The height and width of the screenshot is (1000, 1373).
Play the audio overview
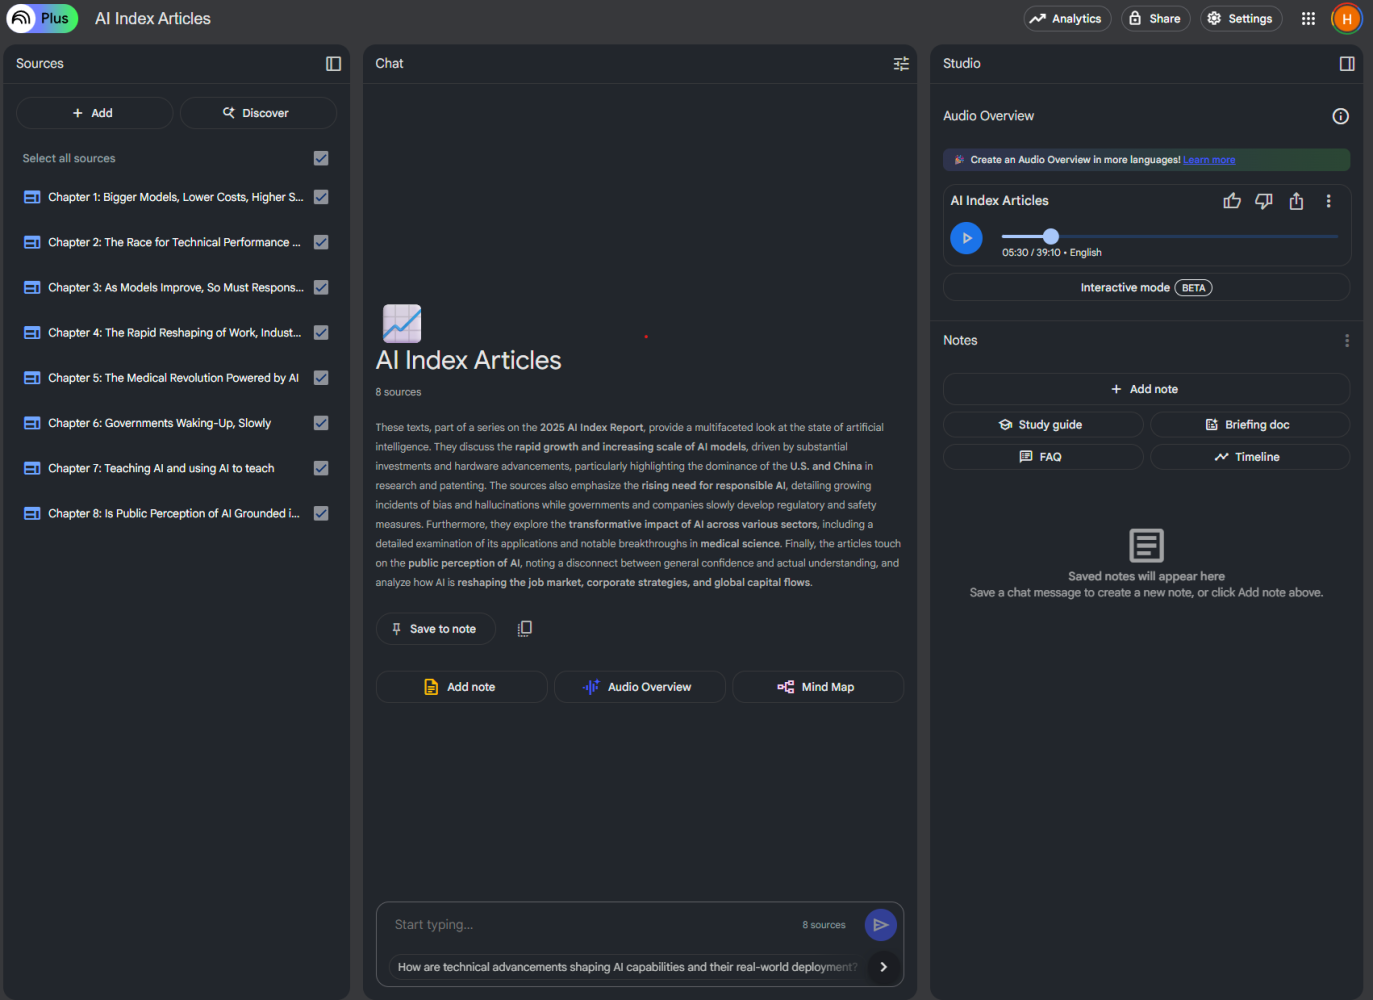coord(966,238)
